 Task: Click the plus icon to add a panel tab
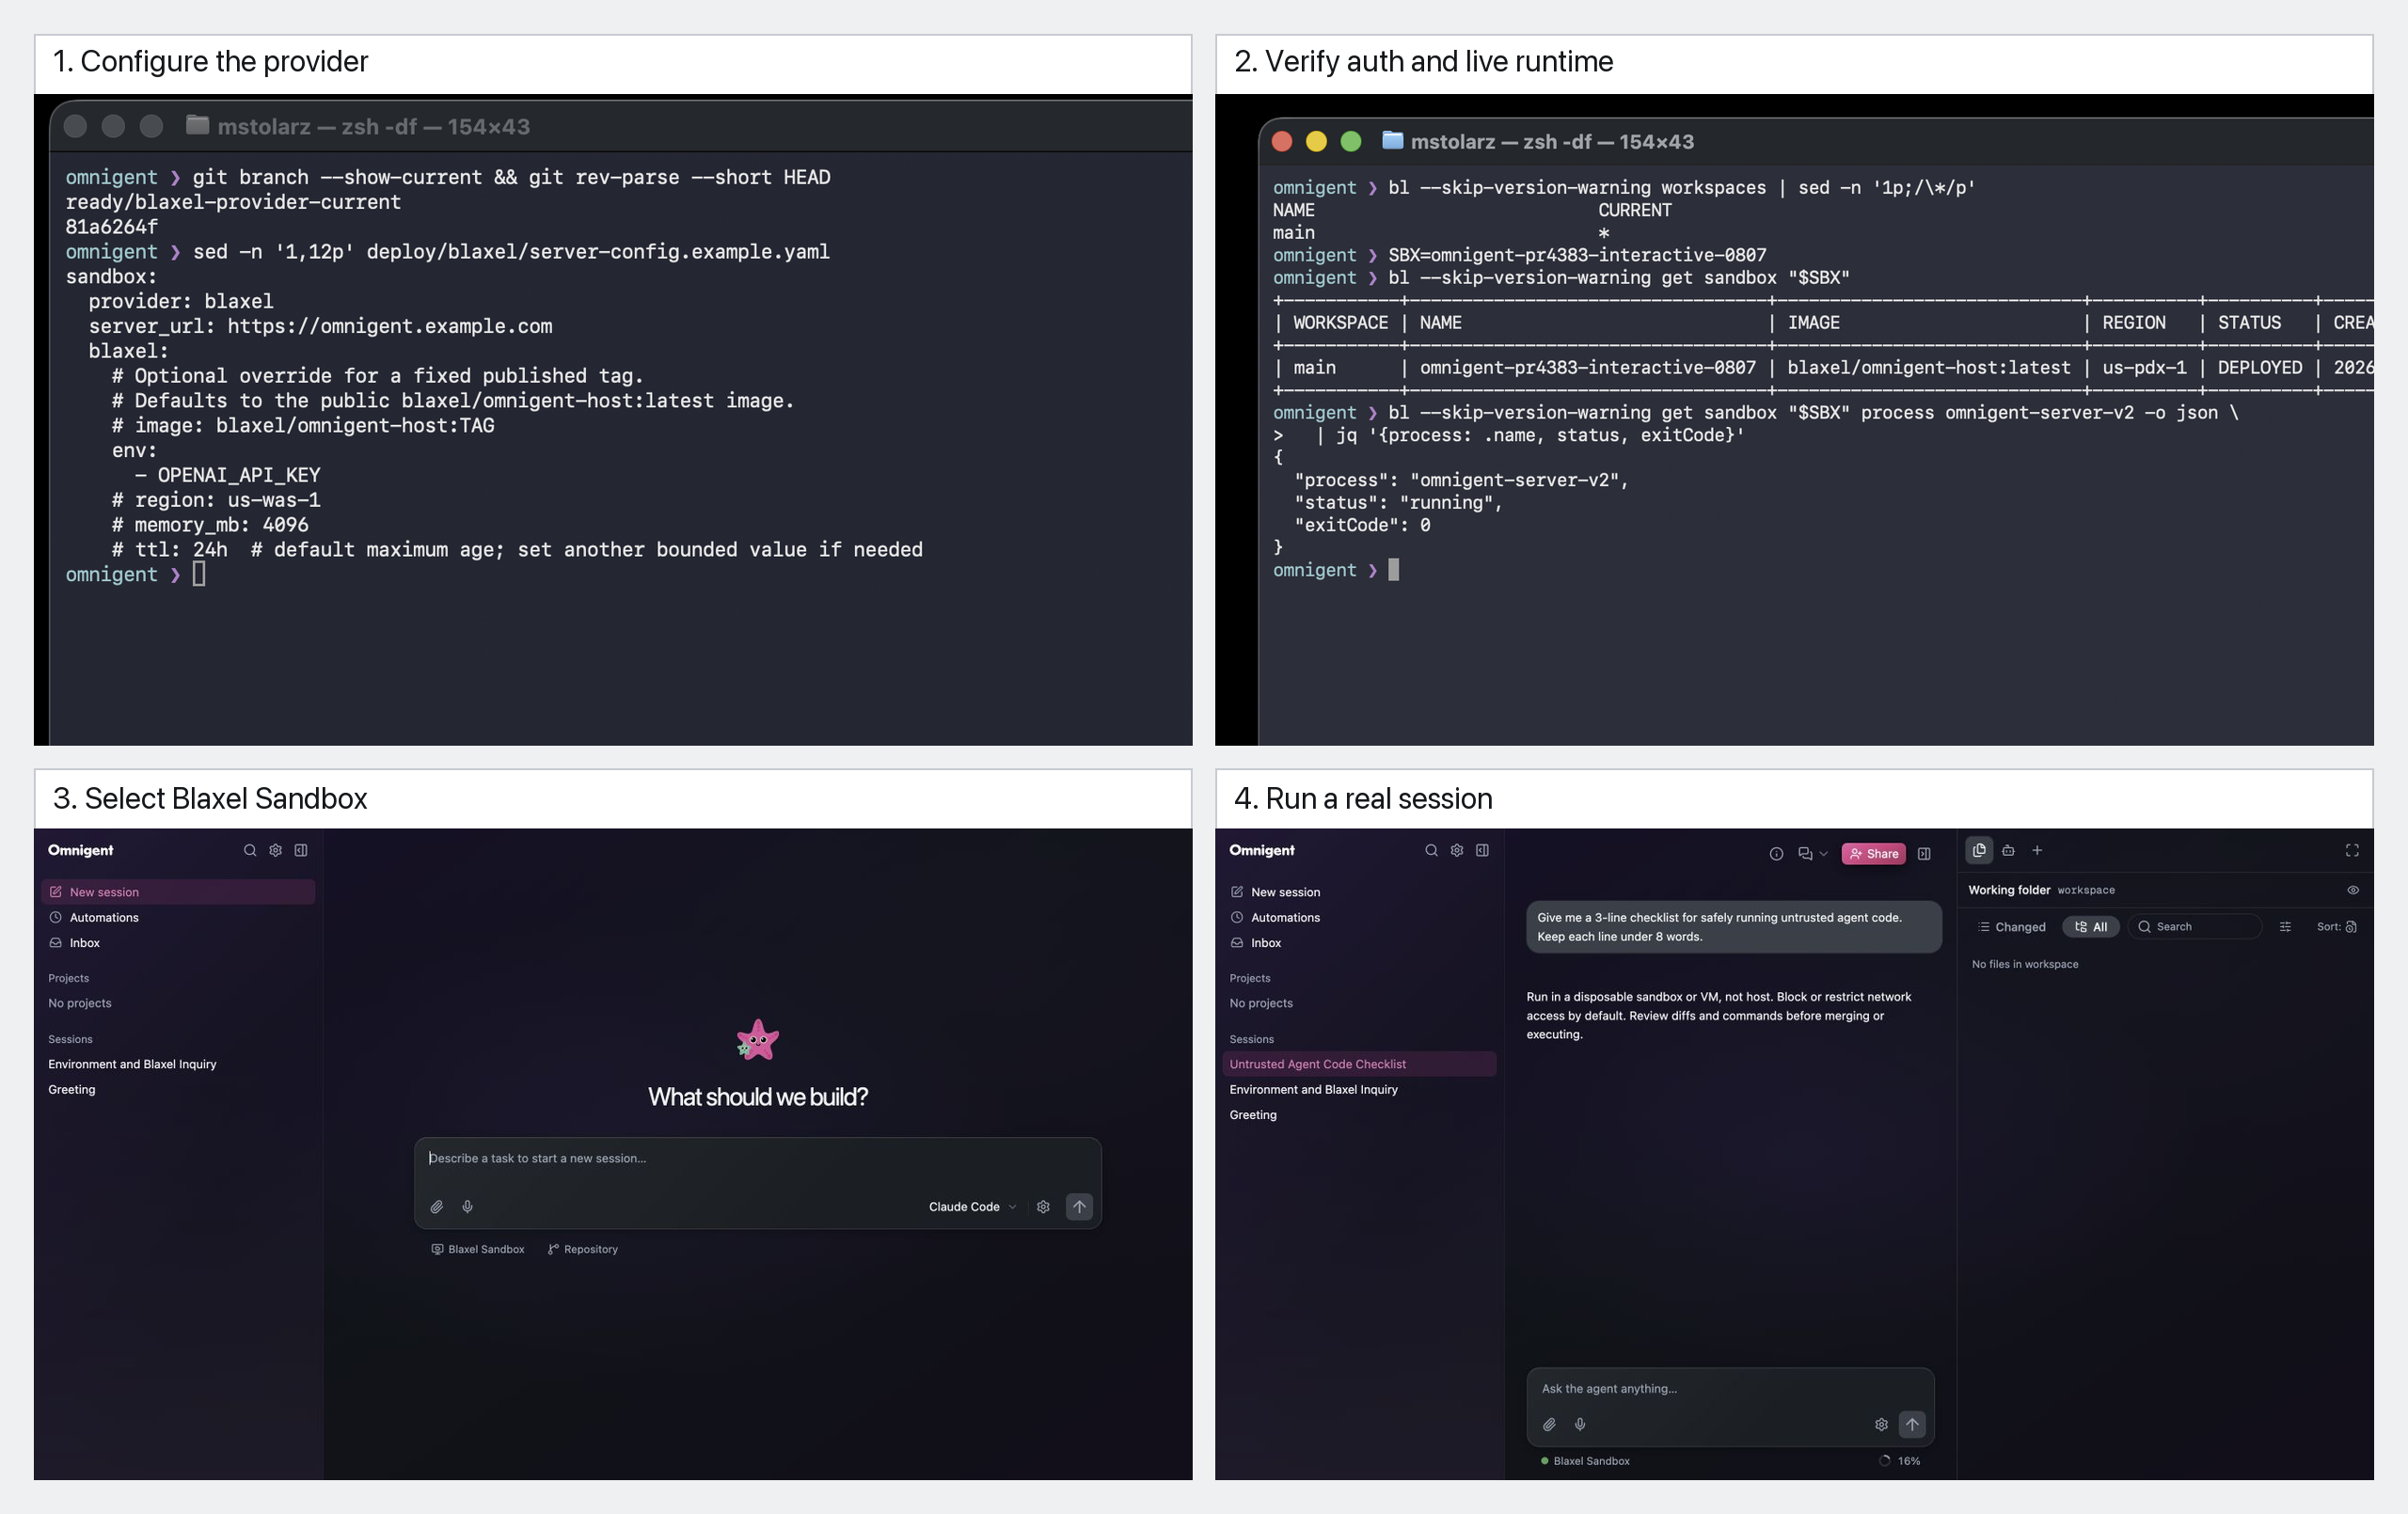pos(2037,850)
